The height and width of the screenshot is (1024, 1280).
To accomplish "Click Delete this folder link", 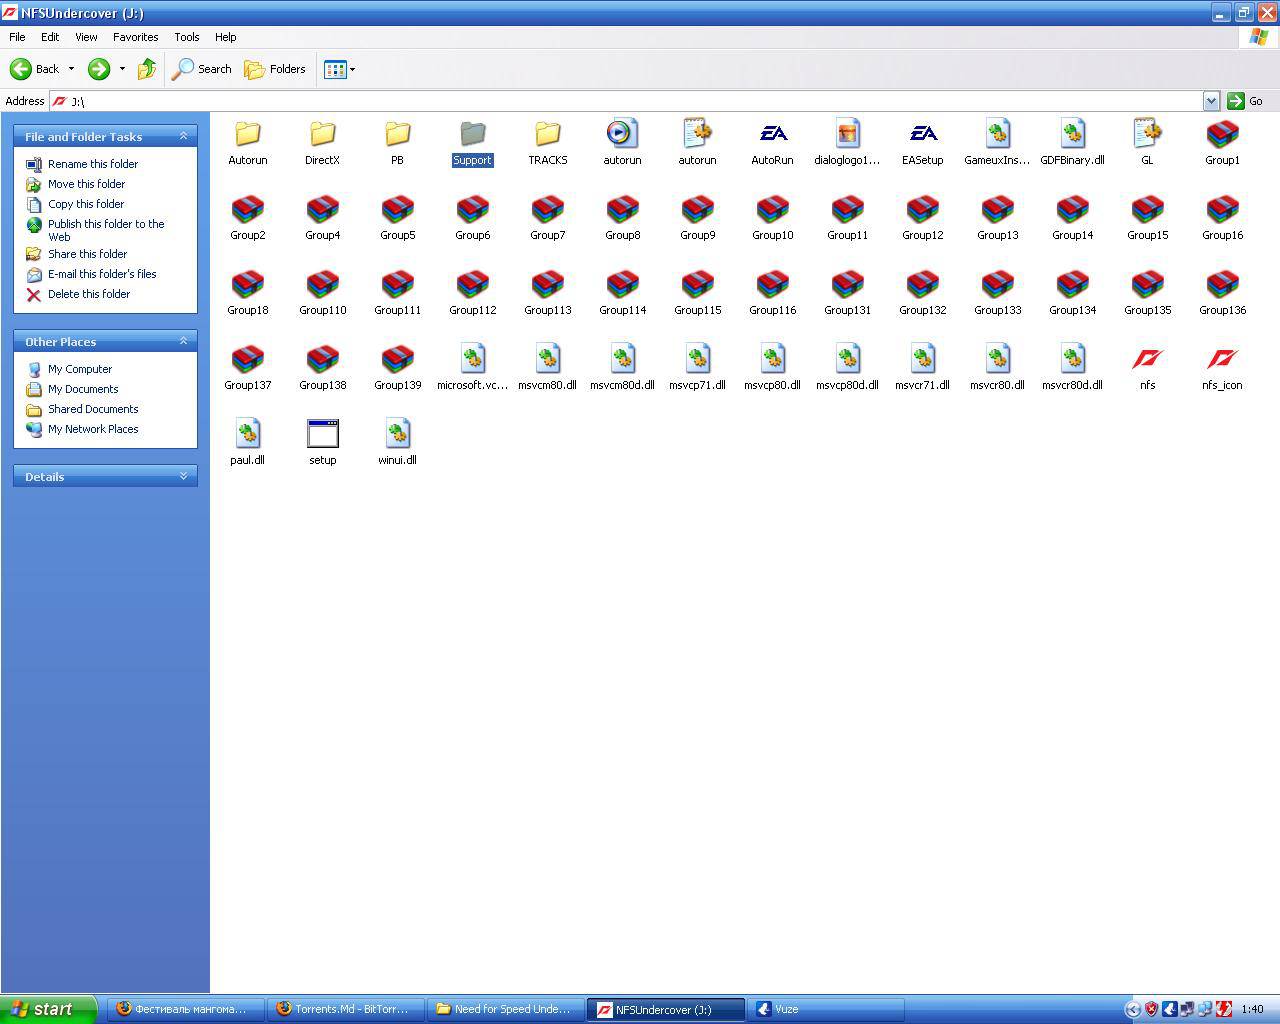I will tap(89, 294).
